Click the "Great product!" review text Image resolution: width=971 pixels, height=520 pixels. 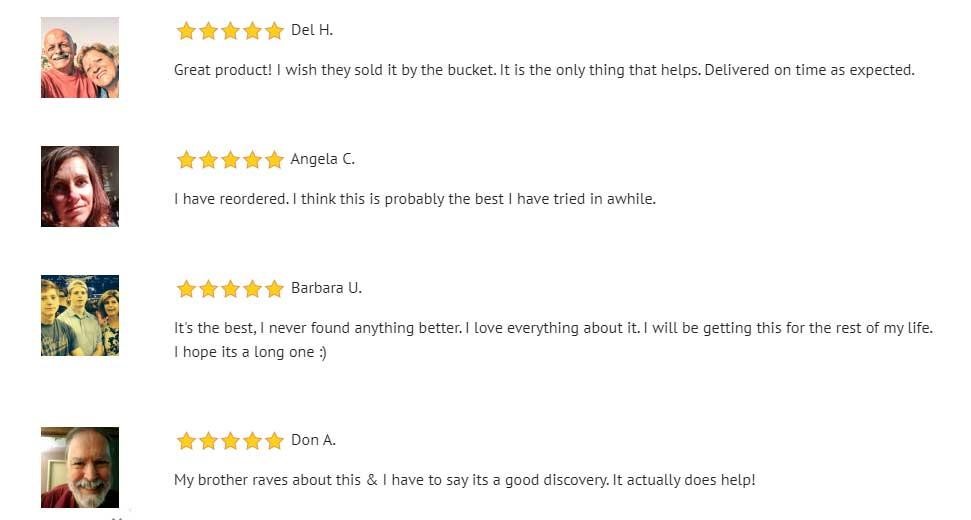pyautogui.click(x=544, y=70)
